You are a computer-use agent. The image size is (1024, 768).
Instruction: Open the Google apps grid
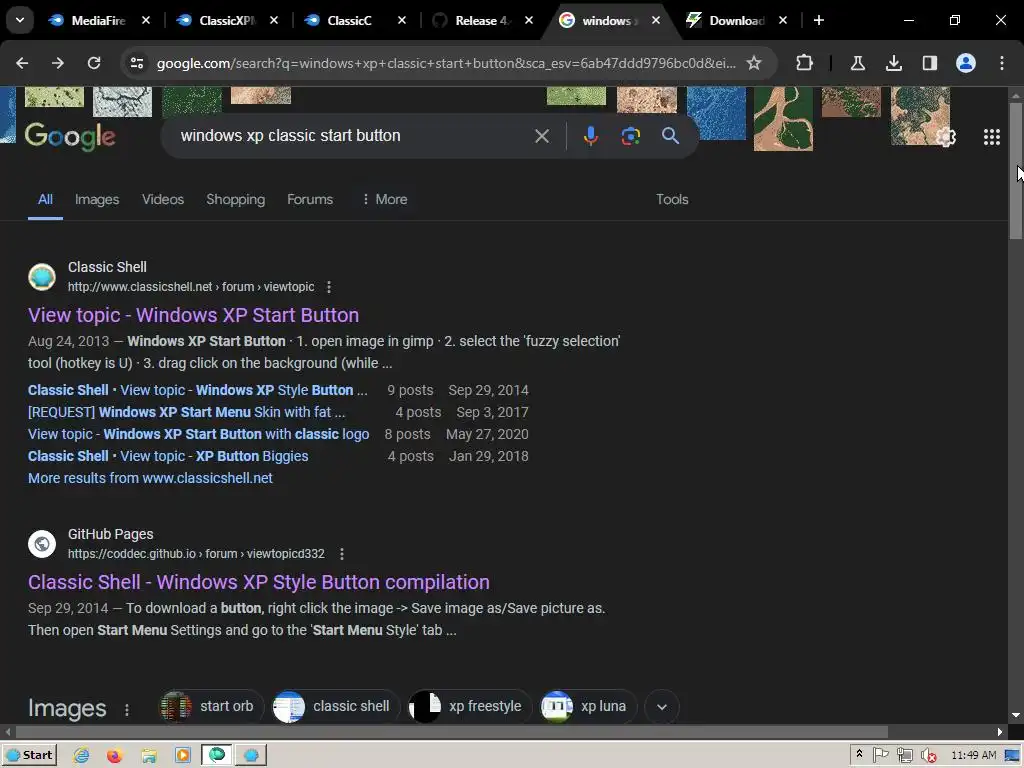(x=991, y=137)
